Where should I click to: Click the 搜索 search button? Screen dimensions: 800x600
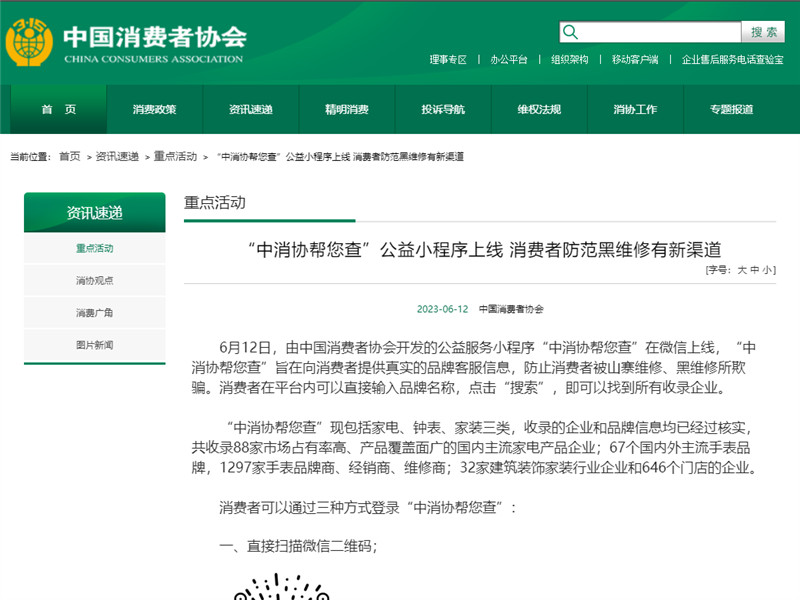point(763,32)
